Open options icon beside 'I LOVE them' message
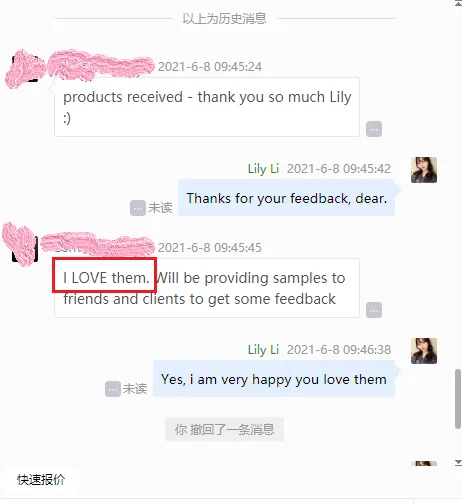 click(374, 310)
